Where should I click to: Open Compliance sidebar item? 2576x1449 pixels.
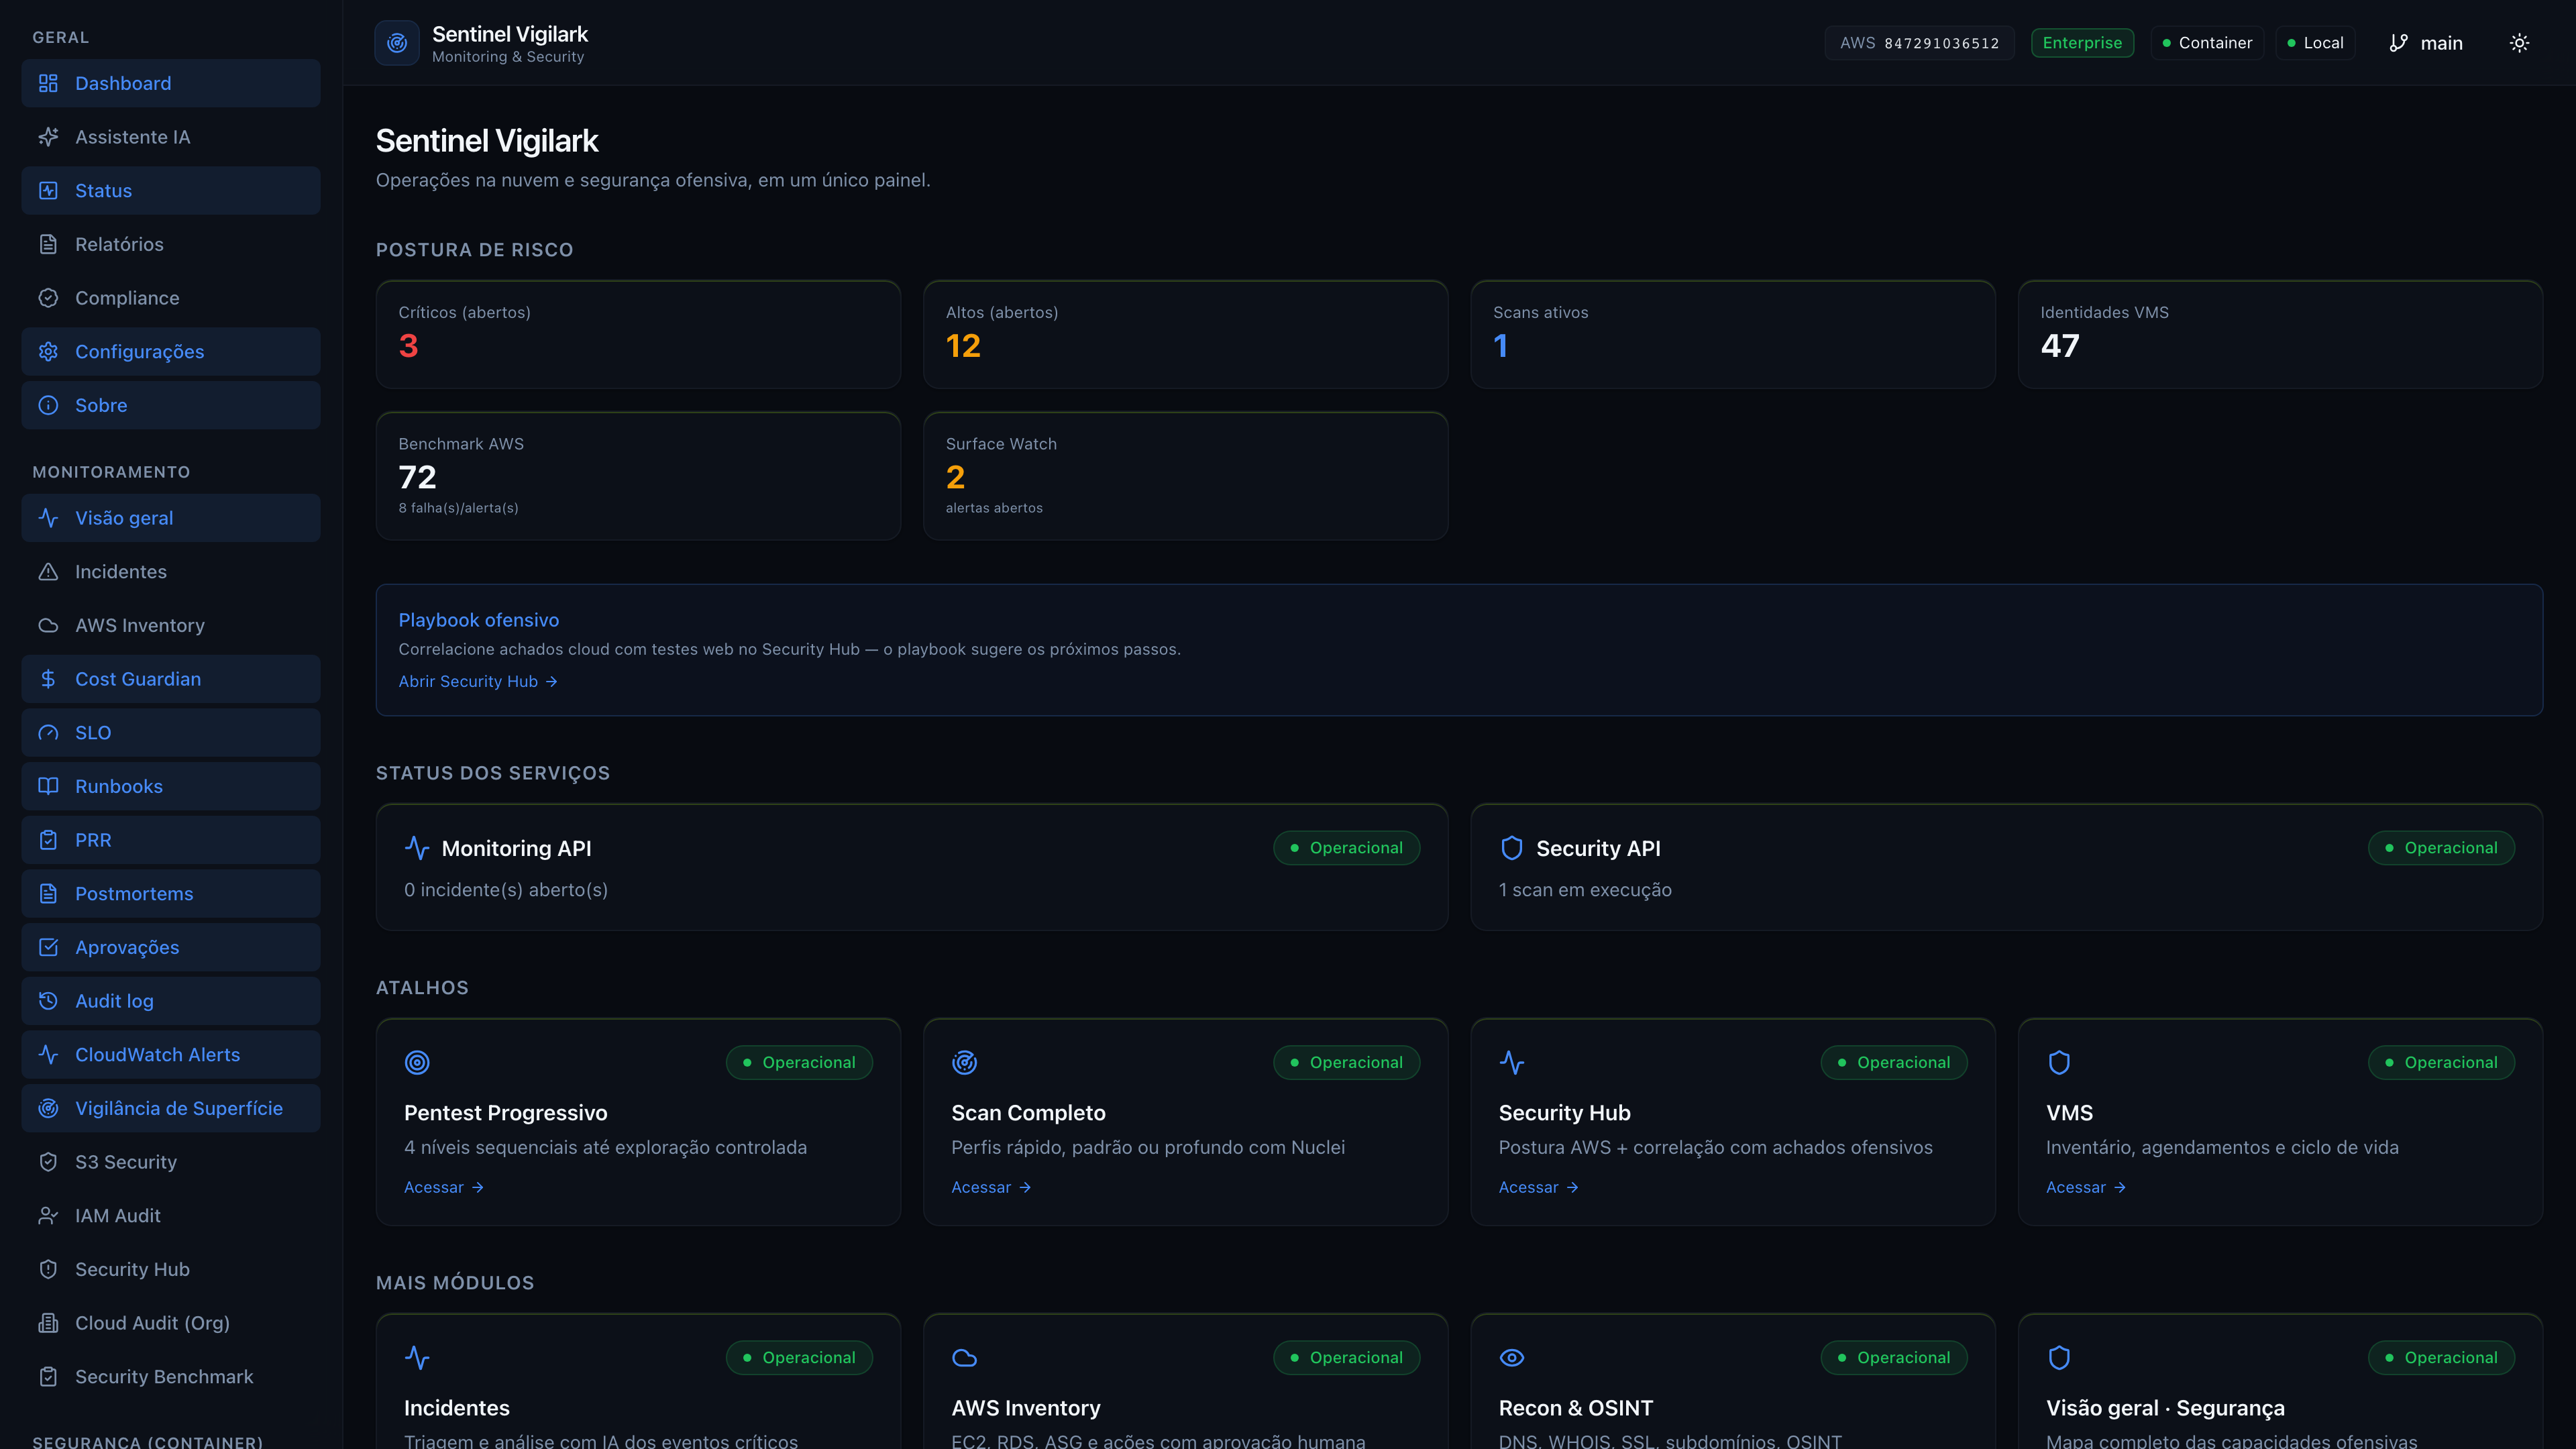[x=171, y=298]
